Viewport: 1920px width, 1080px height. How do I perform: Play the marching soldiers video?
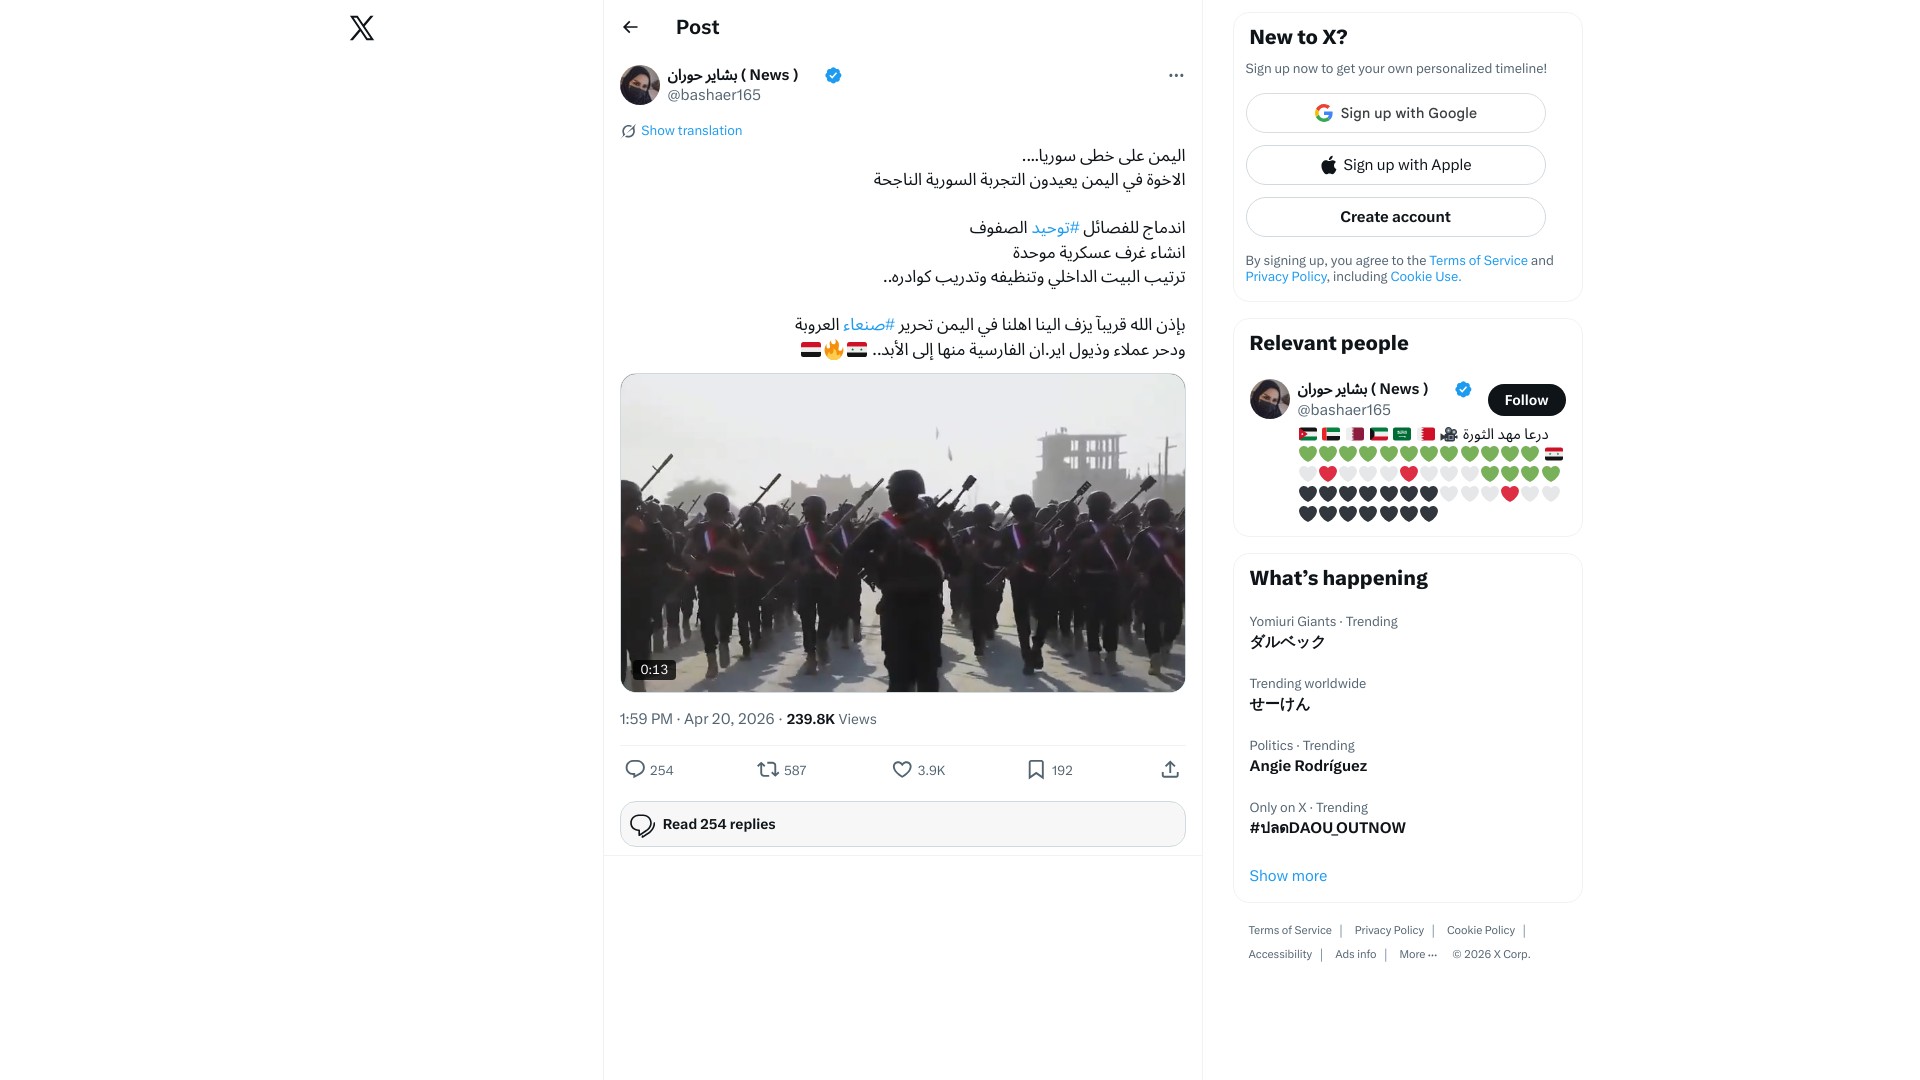click(x=902, y=532)
